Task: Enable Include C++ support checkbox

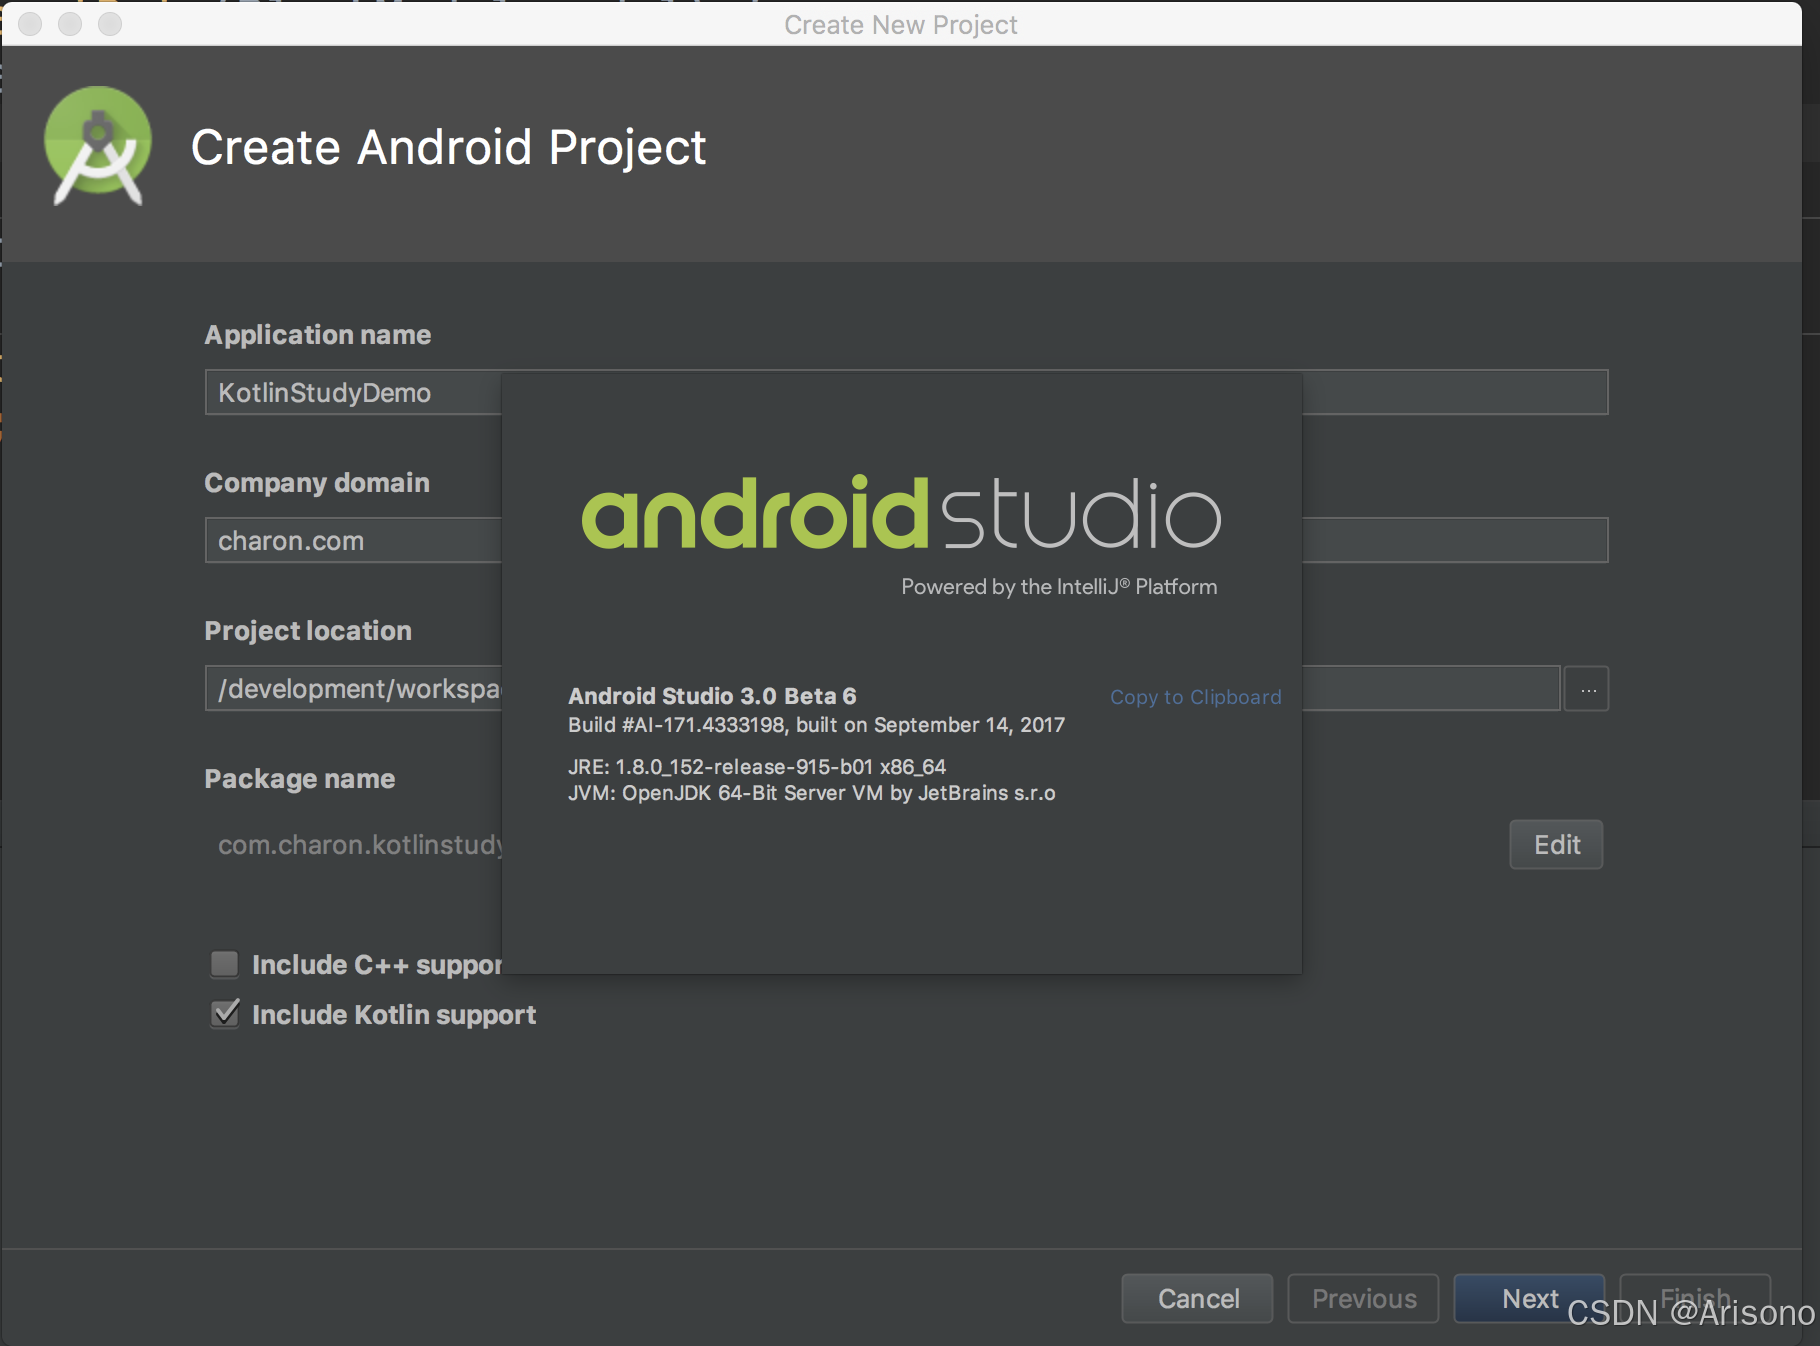Action: [x=225, y=964]
